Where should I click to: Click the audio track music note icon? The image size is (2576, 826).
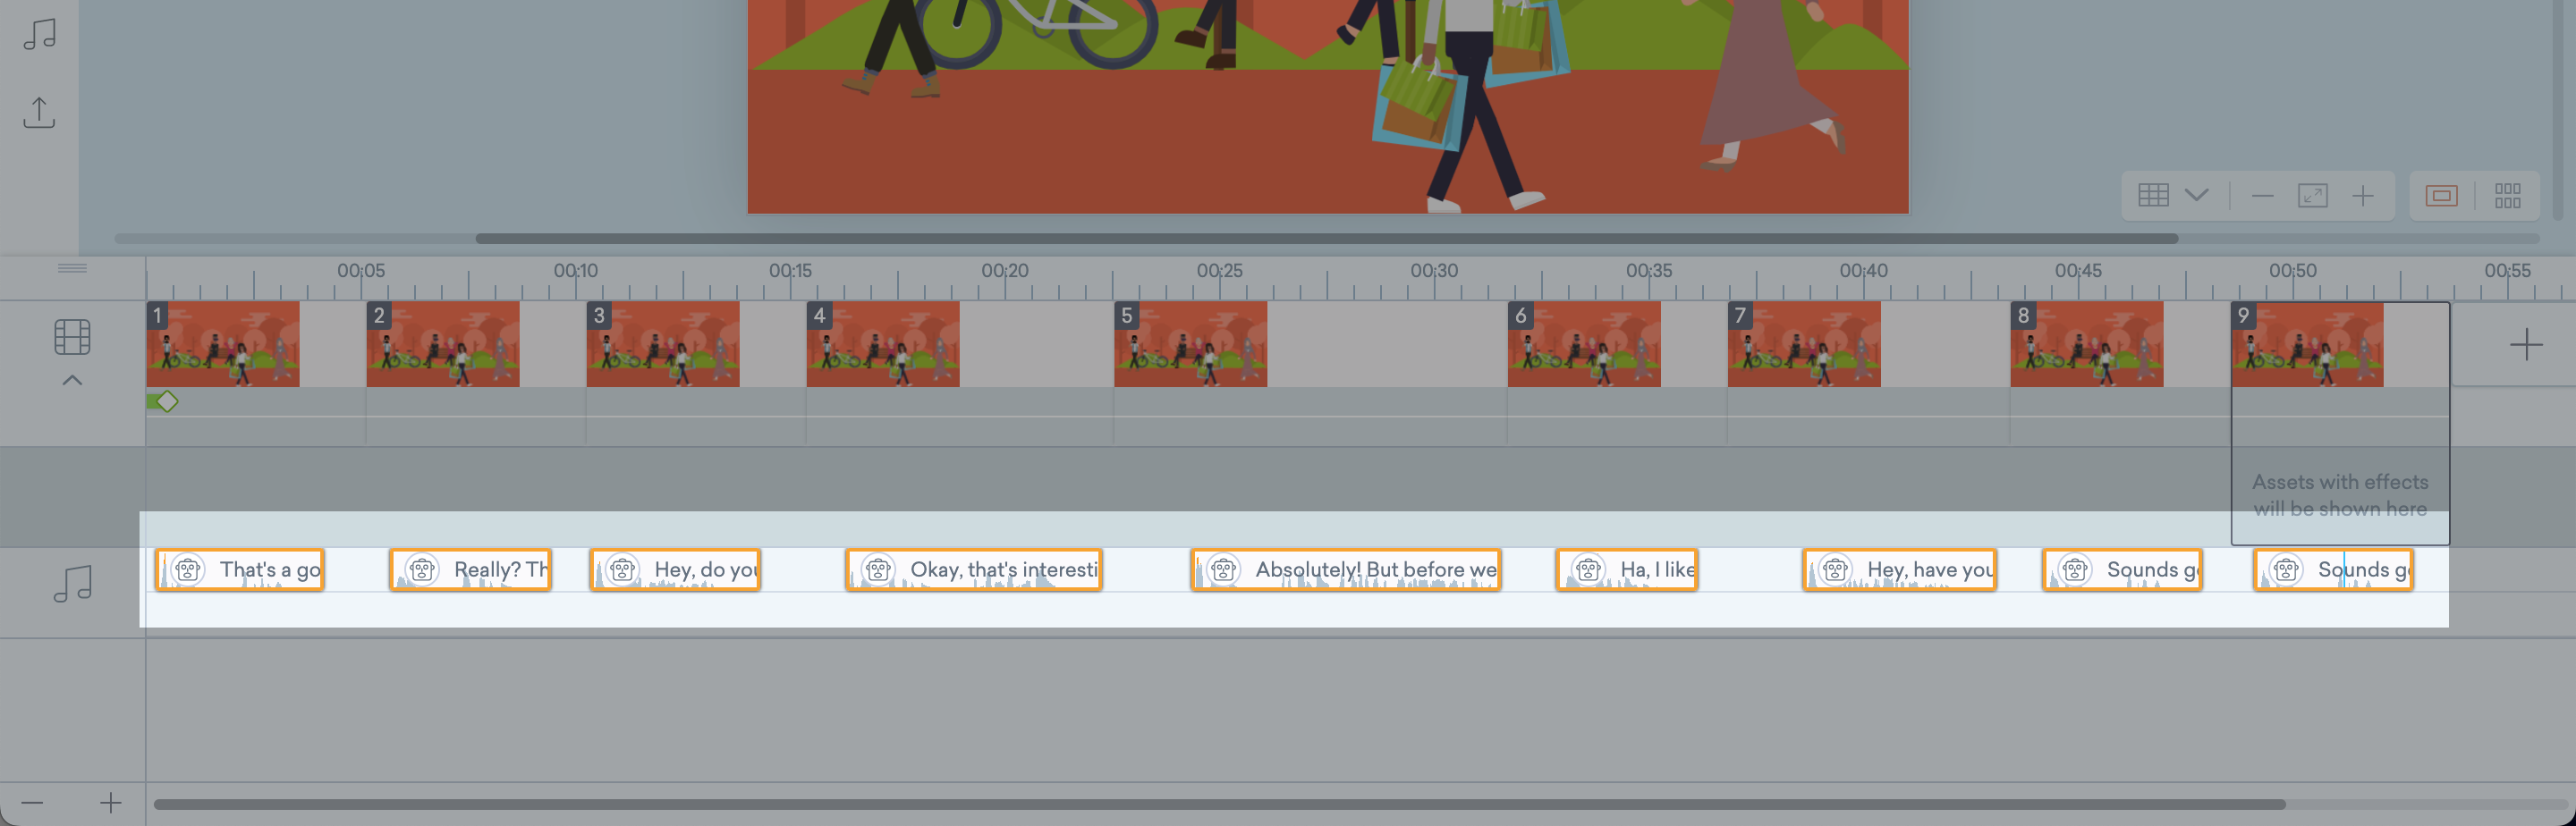[x=72, y=583]
